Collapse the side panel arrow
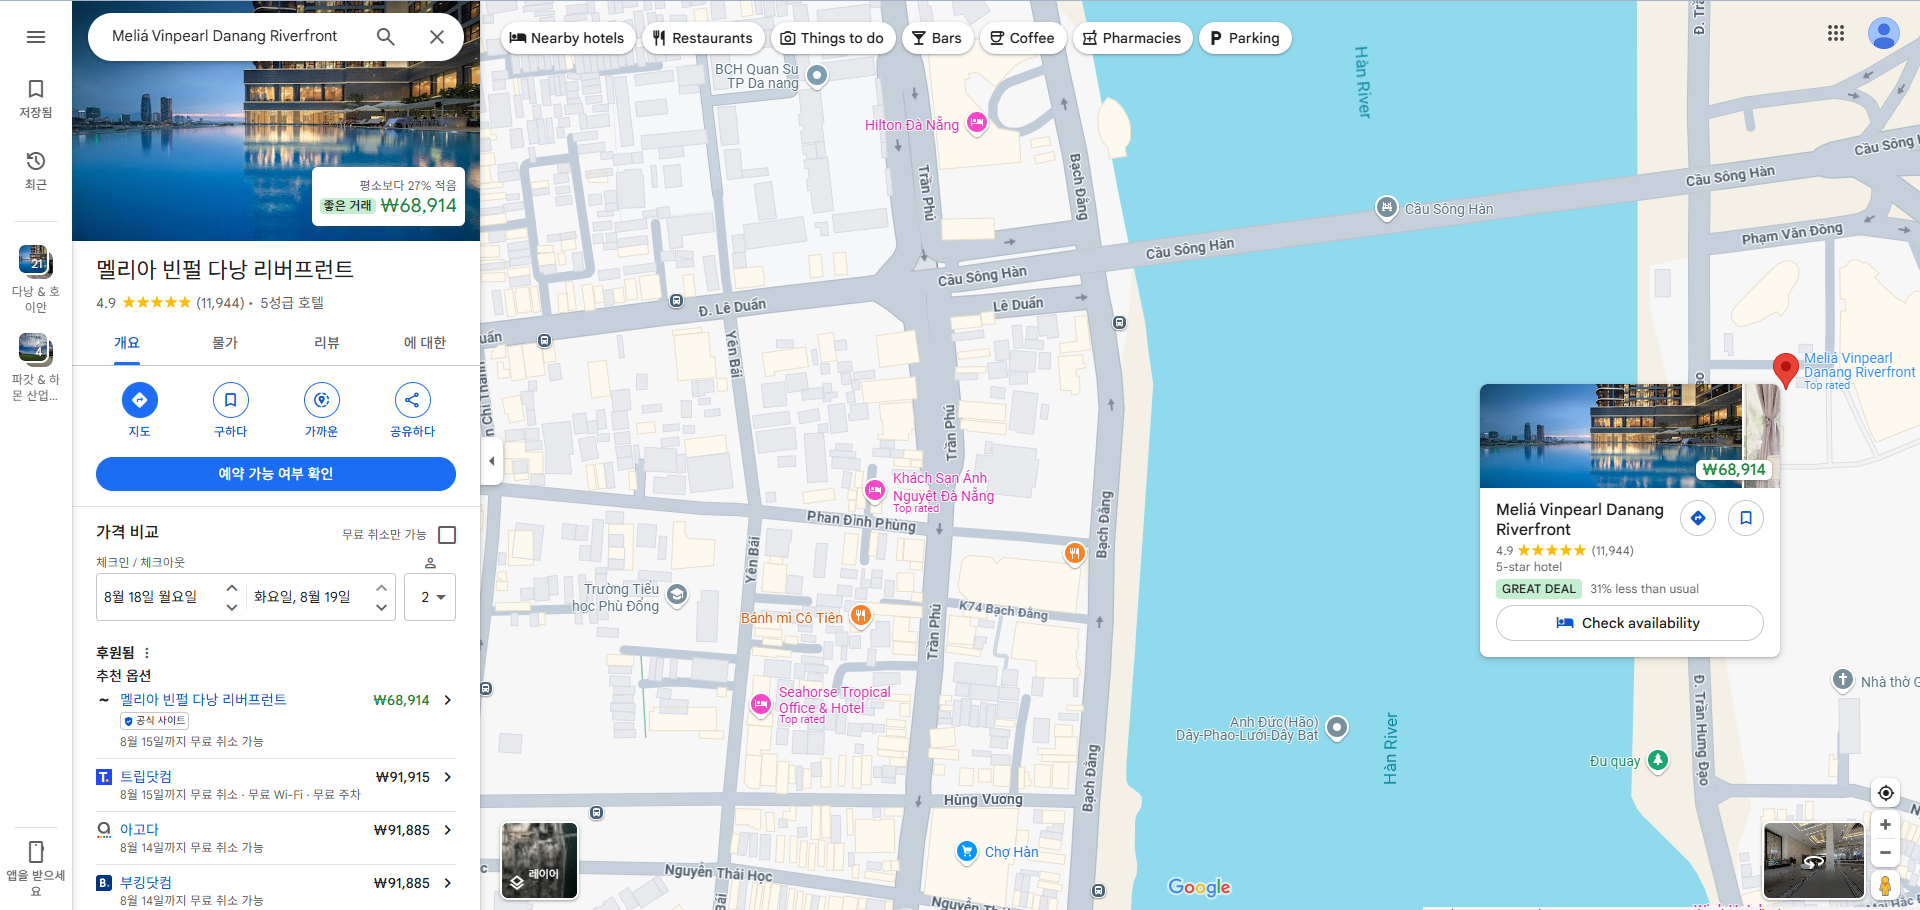 [x=491, y=461]
